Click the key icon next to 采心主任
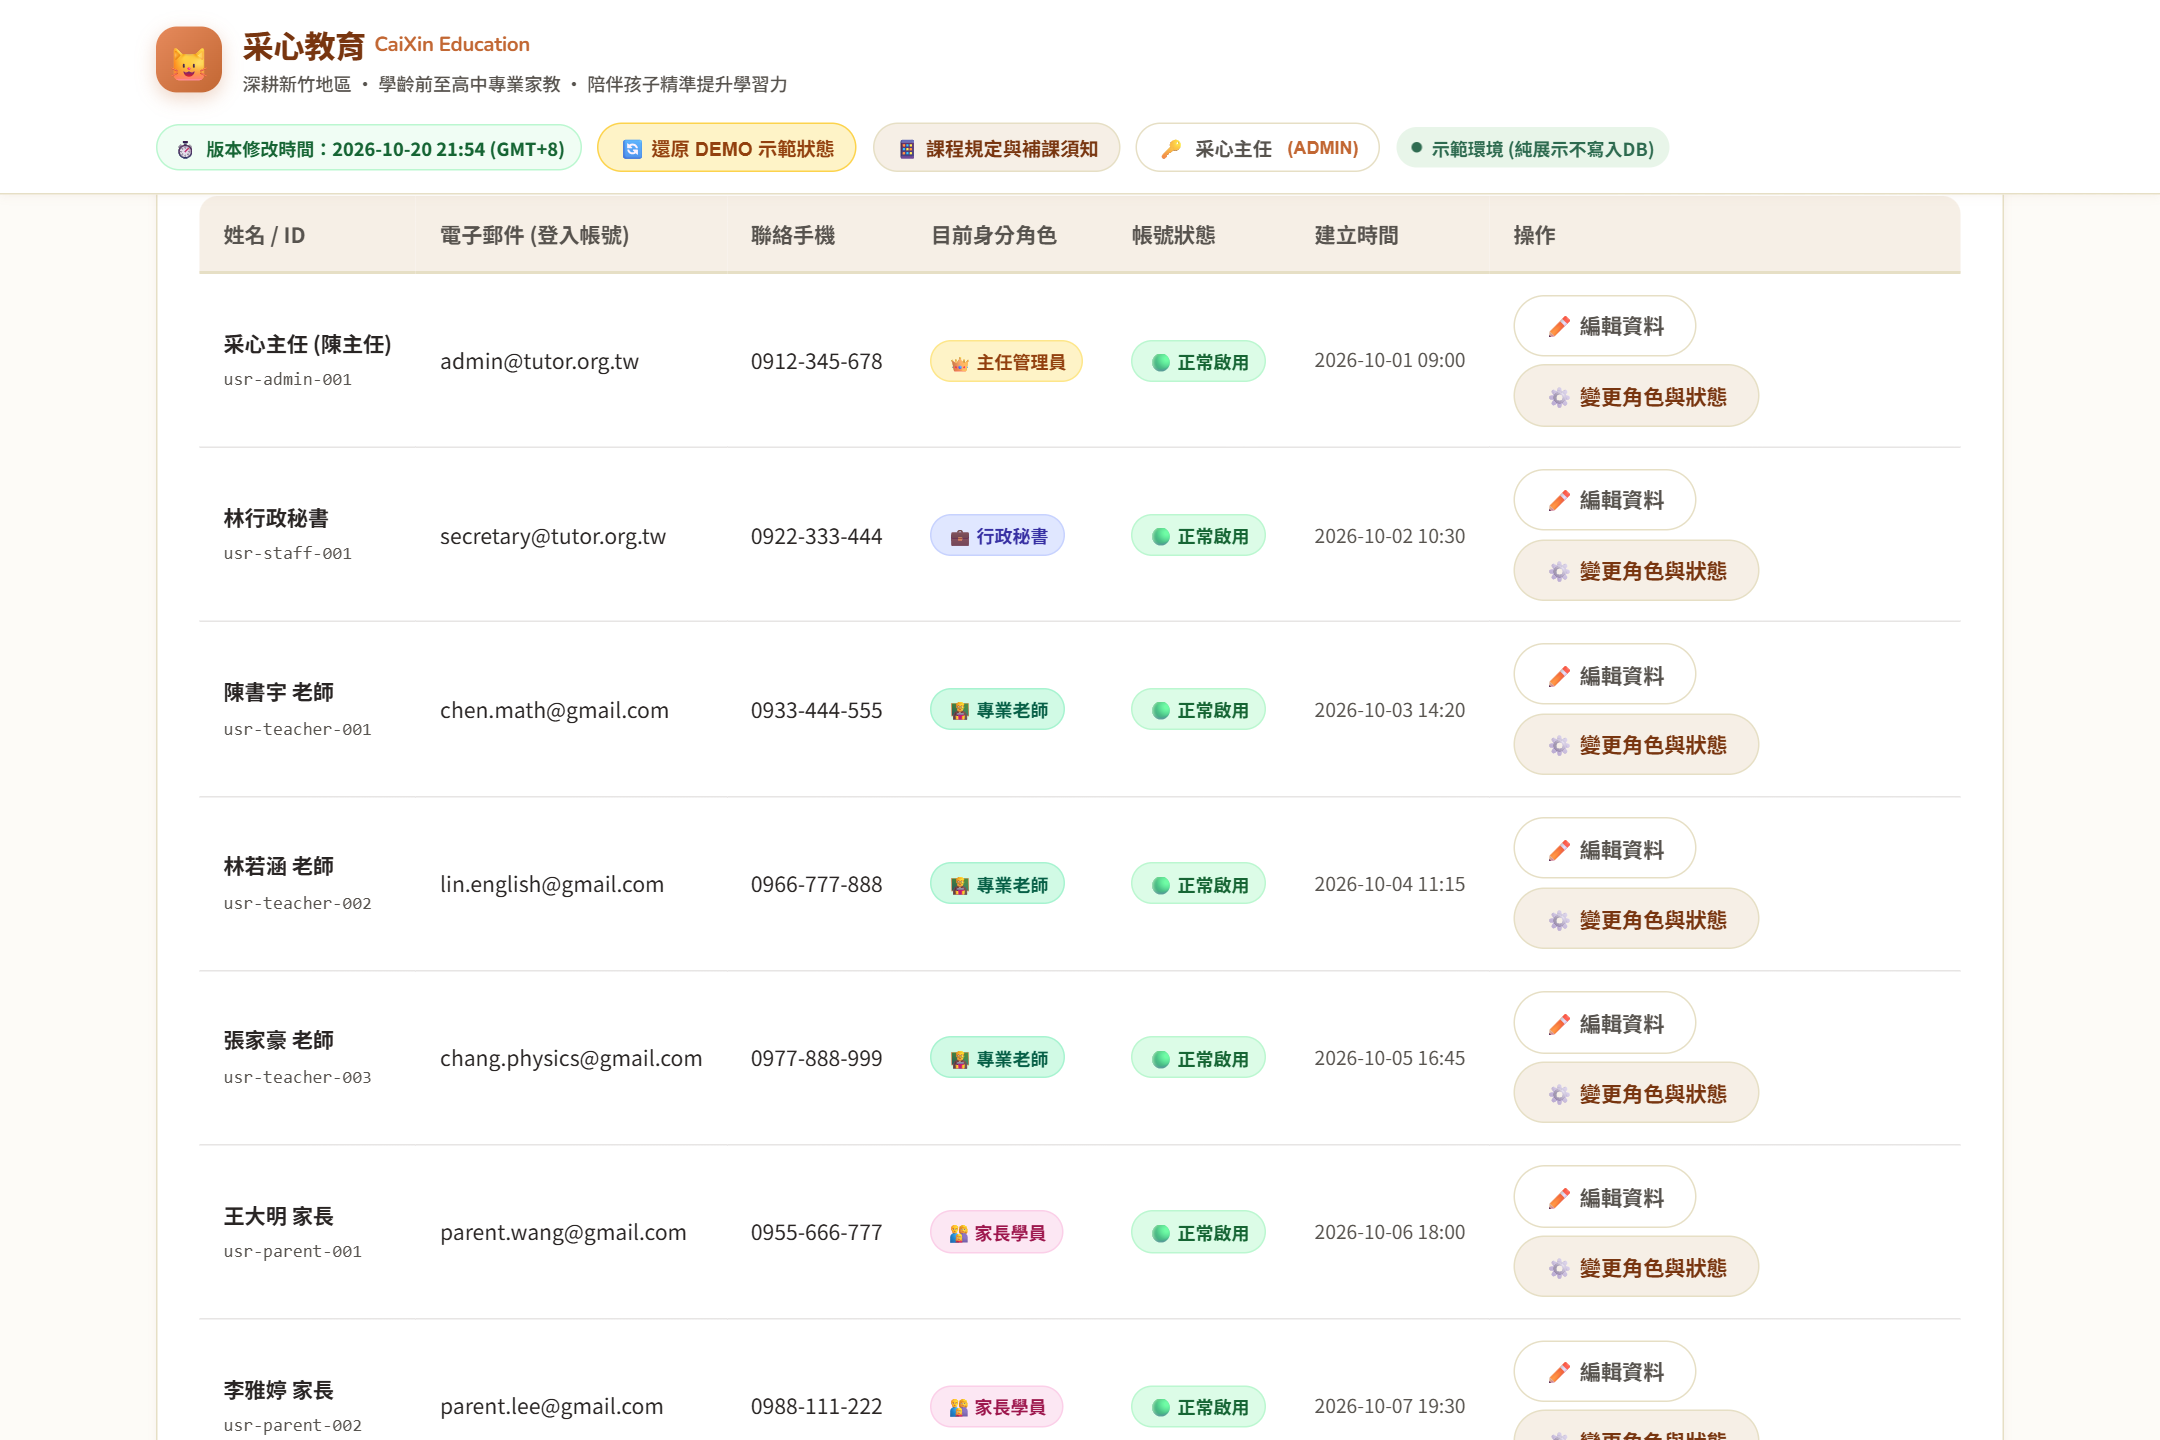 click(x=1171, y=149)
